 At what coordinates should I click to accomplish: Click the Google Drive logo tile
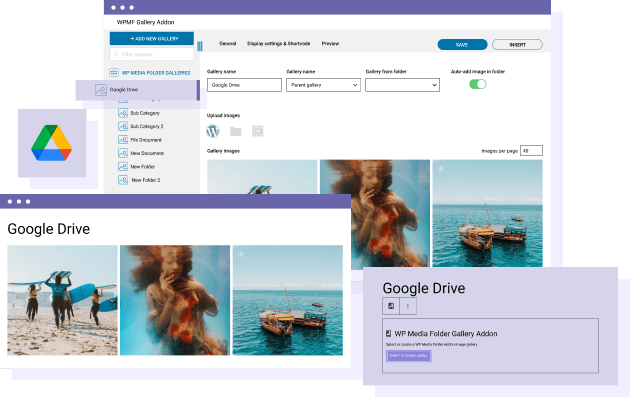pos(52,143)
